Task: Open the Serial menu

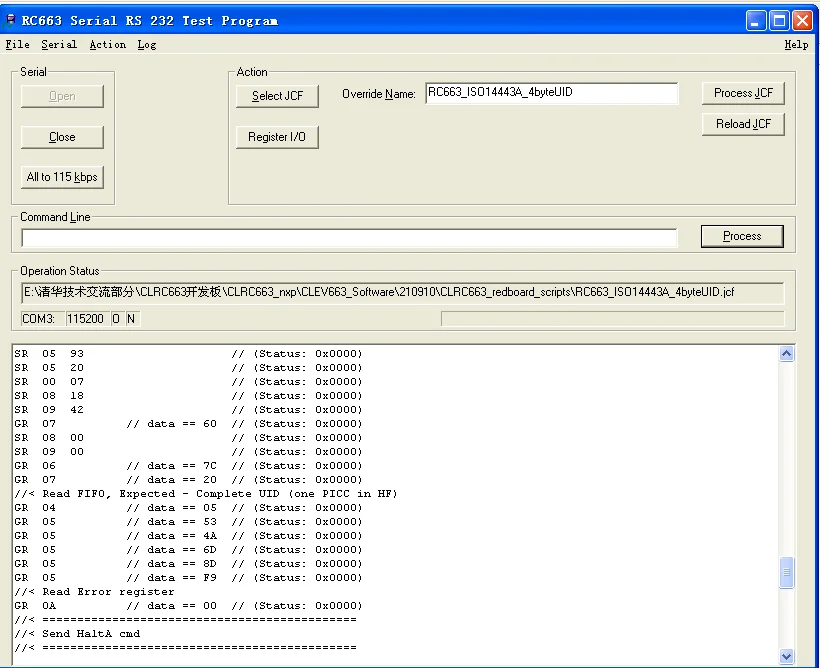Action: [x=59, y=45]
